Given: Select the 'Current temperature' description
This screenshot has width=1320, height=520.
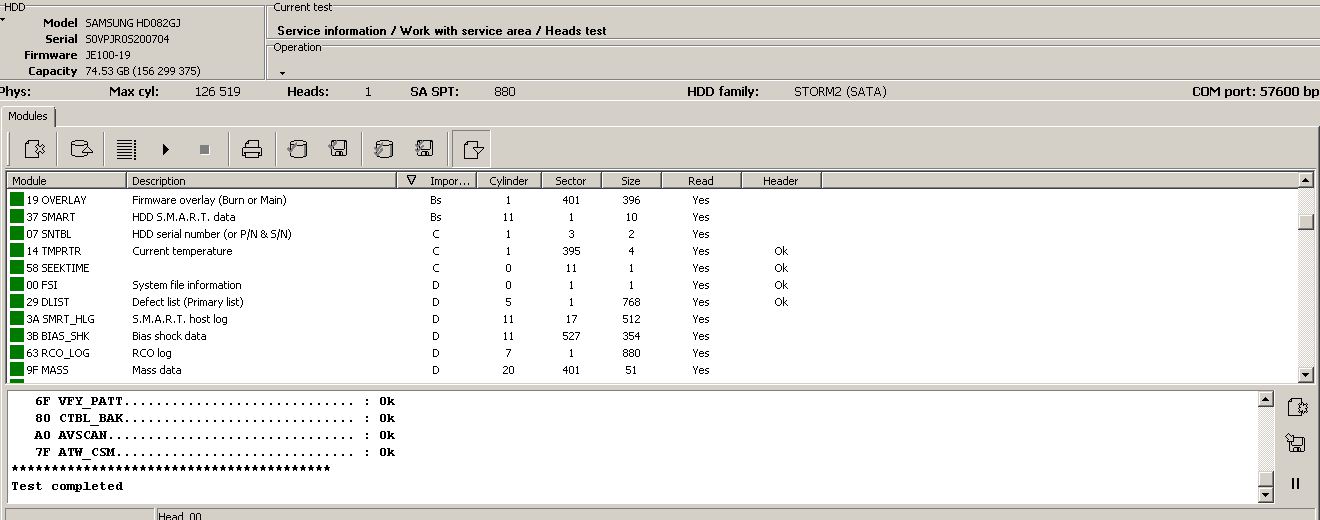Looking at the screenshot, I should click(182, 251).
